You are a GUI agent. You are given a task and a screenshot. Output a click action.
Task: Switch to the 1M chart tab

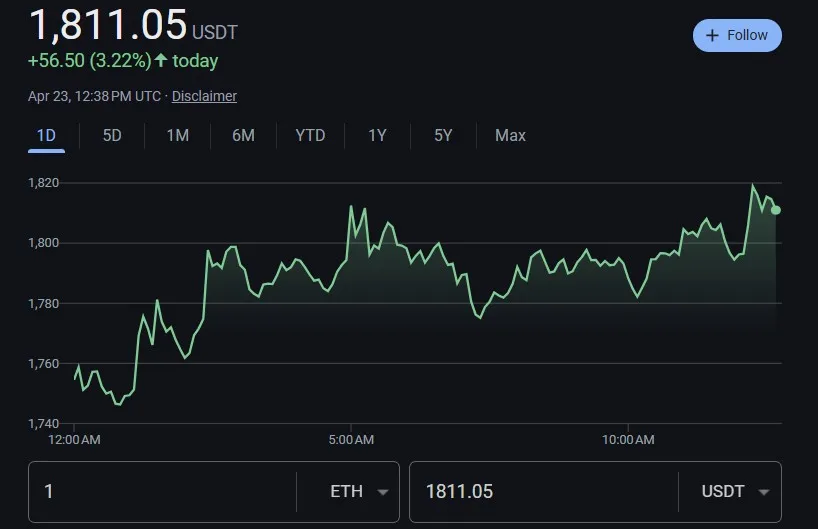coord(177,135)
